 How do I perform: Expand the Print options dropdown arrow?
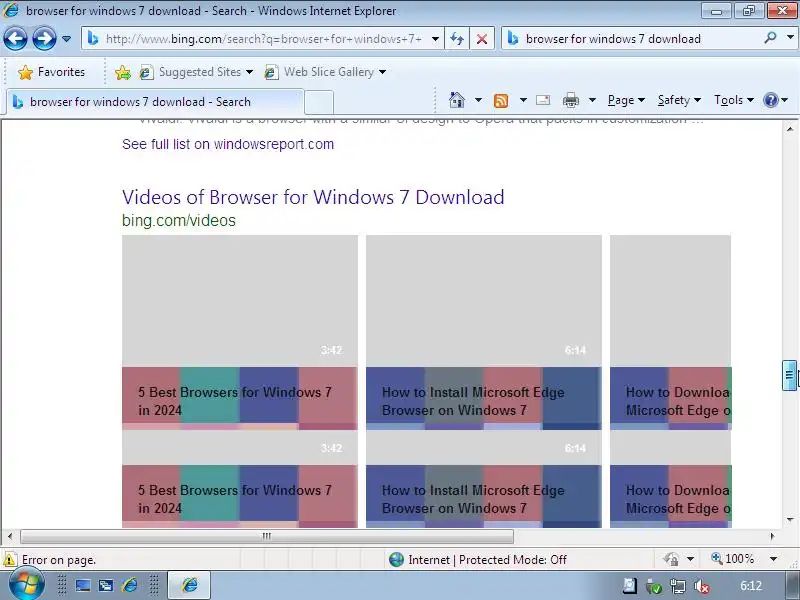coord(592,100)
